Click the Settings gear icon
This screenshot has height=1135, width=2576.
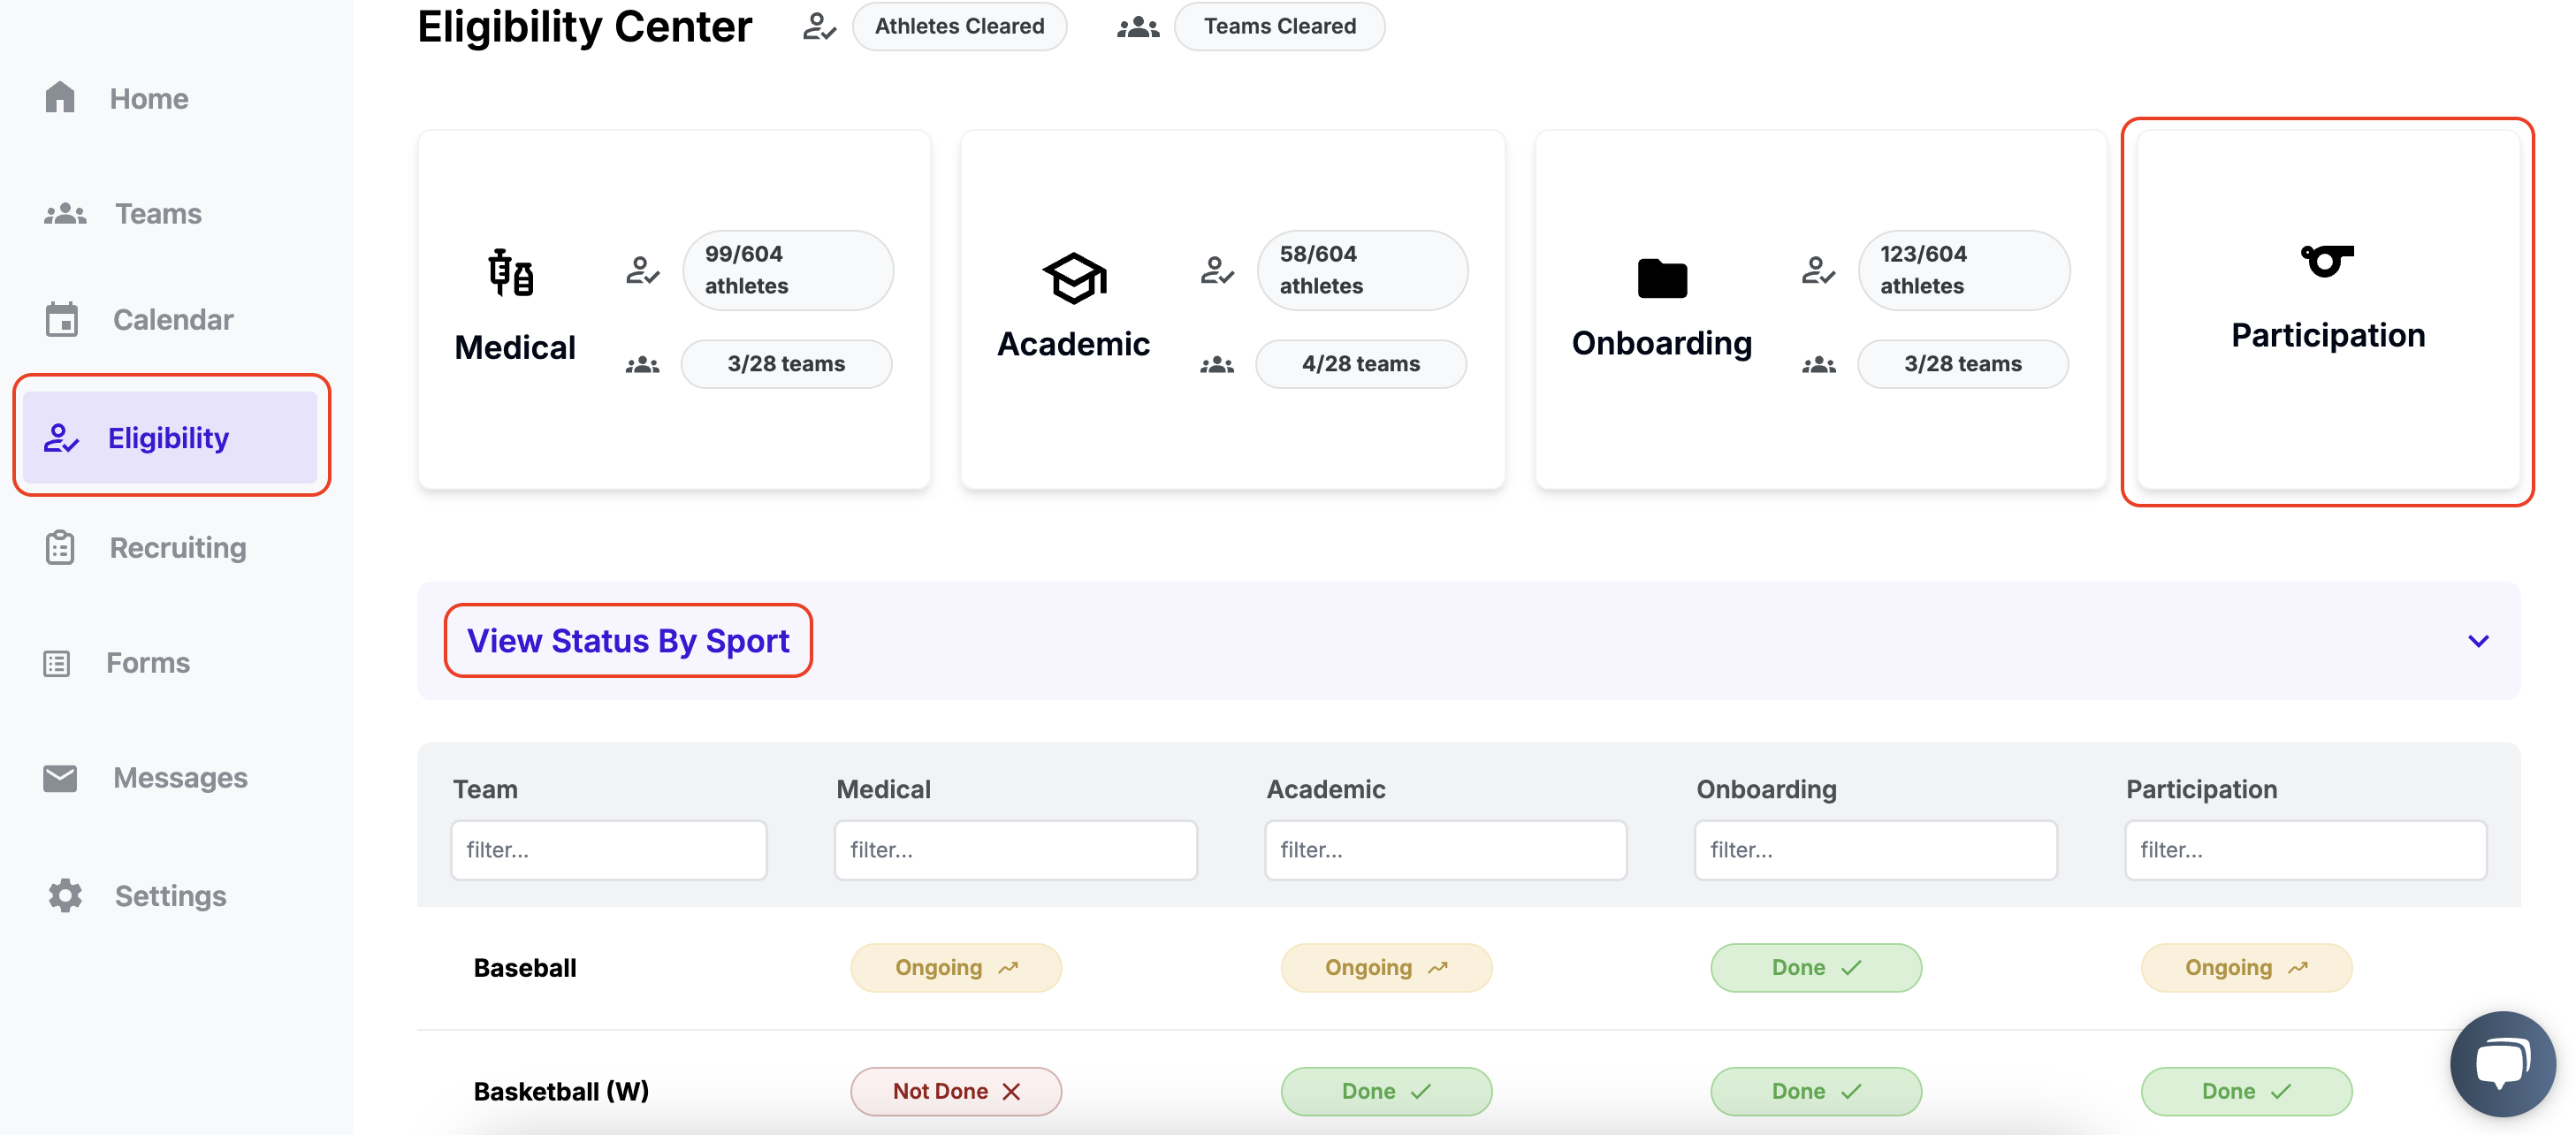click(65, 895)
